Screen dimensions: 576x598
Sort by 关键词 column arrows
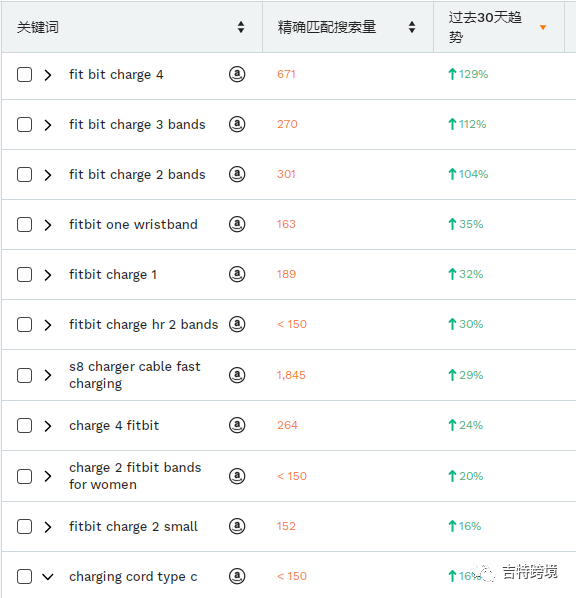(x=241, y=27)
